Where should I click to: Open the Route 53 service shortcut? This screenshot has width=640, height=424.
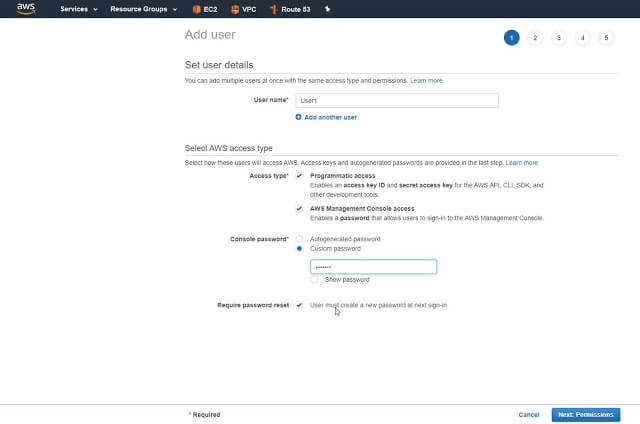click(288, 9)
